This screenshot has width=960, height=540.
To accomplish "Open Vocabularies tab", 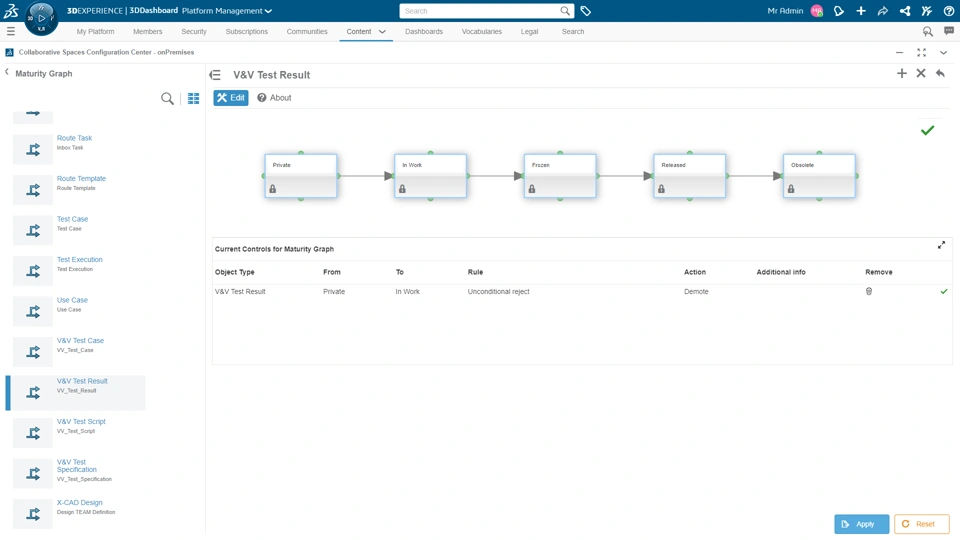I will 482,31.
